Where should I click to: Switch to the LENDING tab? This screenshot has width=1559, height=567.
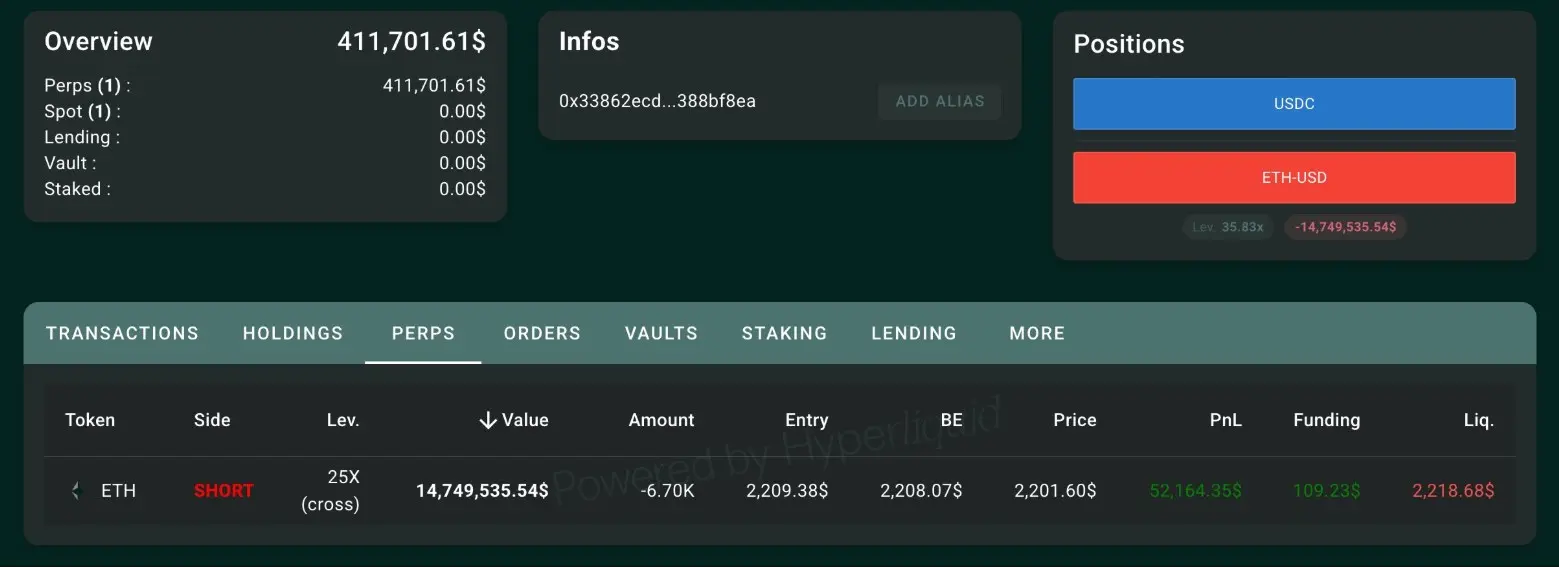914,333
